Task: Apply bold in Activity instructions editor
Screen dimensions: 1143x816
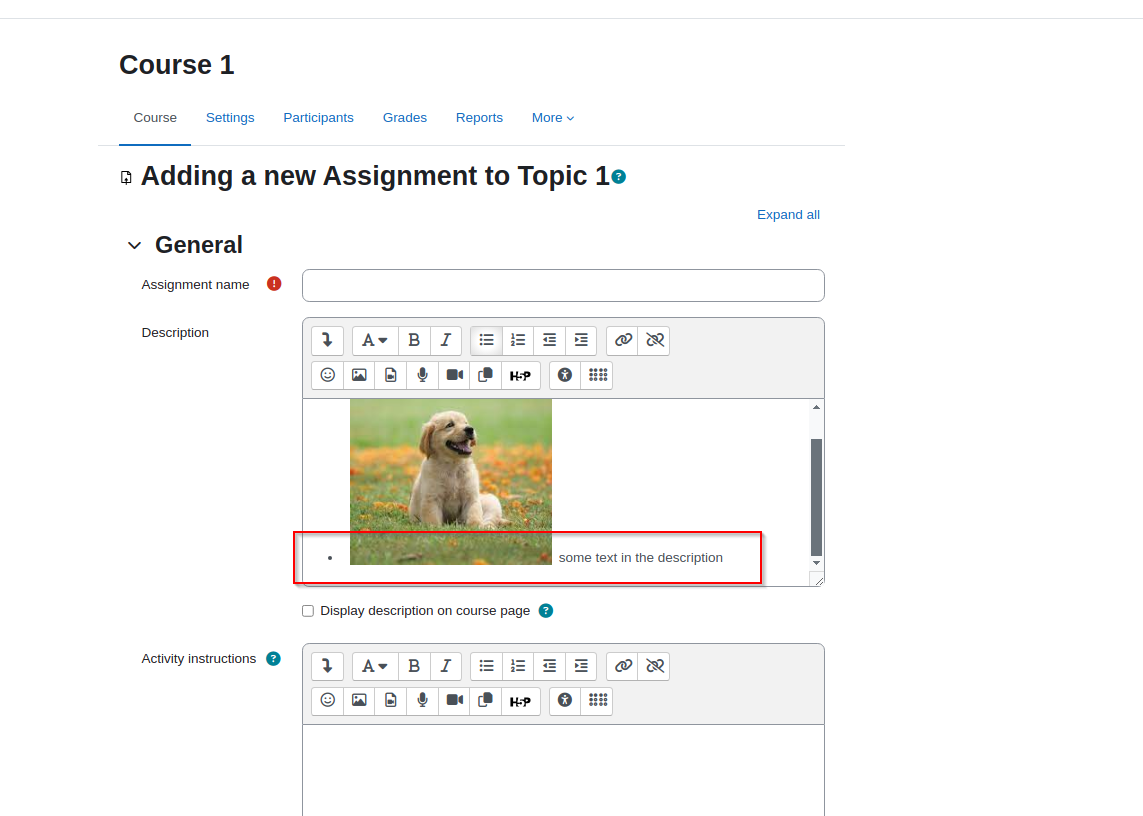Action: pos(414,667)
